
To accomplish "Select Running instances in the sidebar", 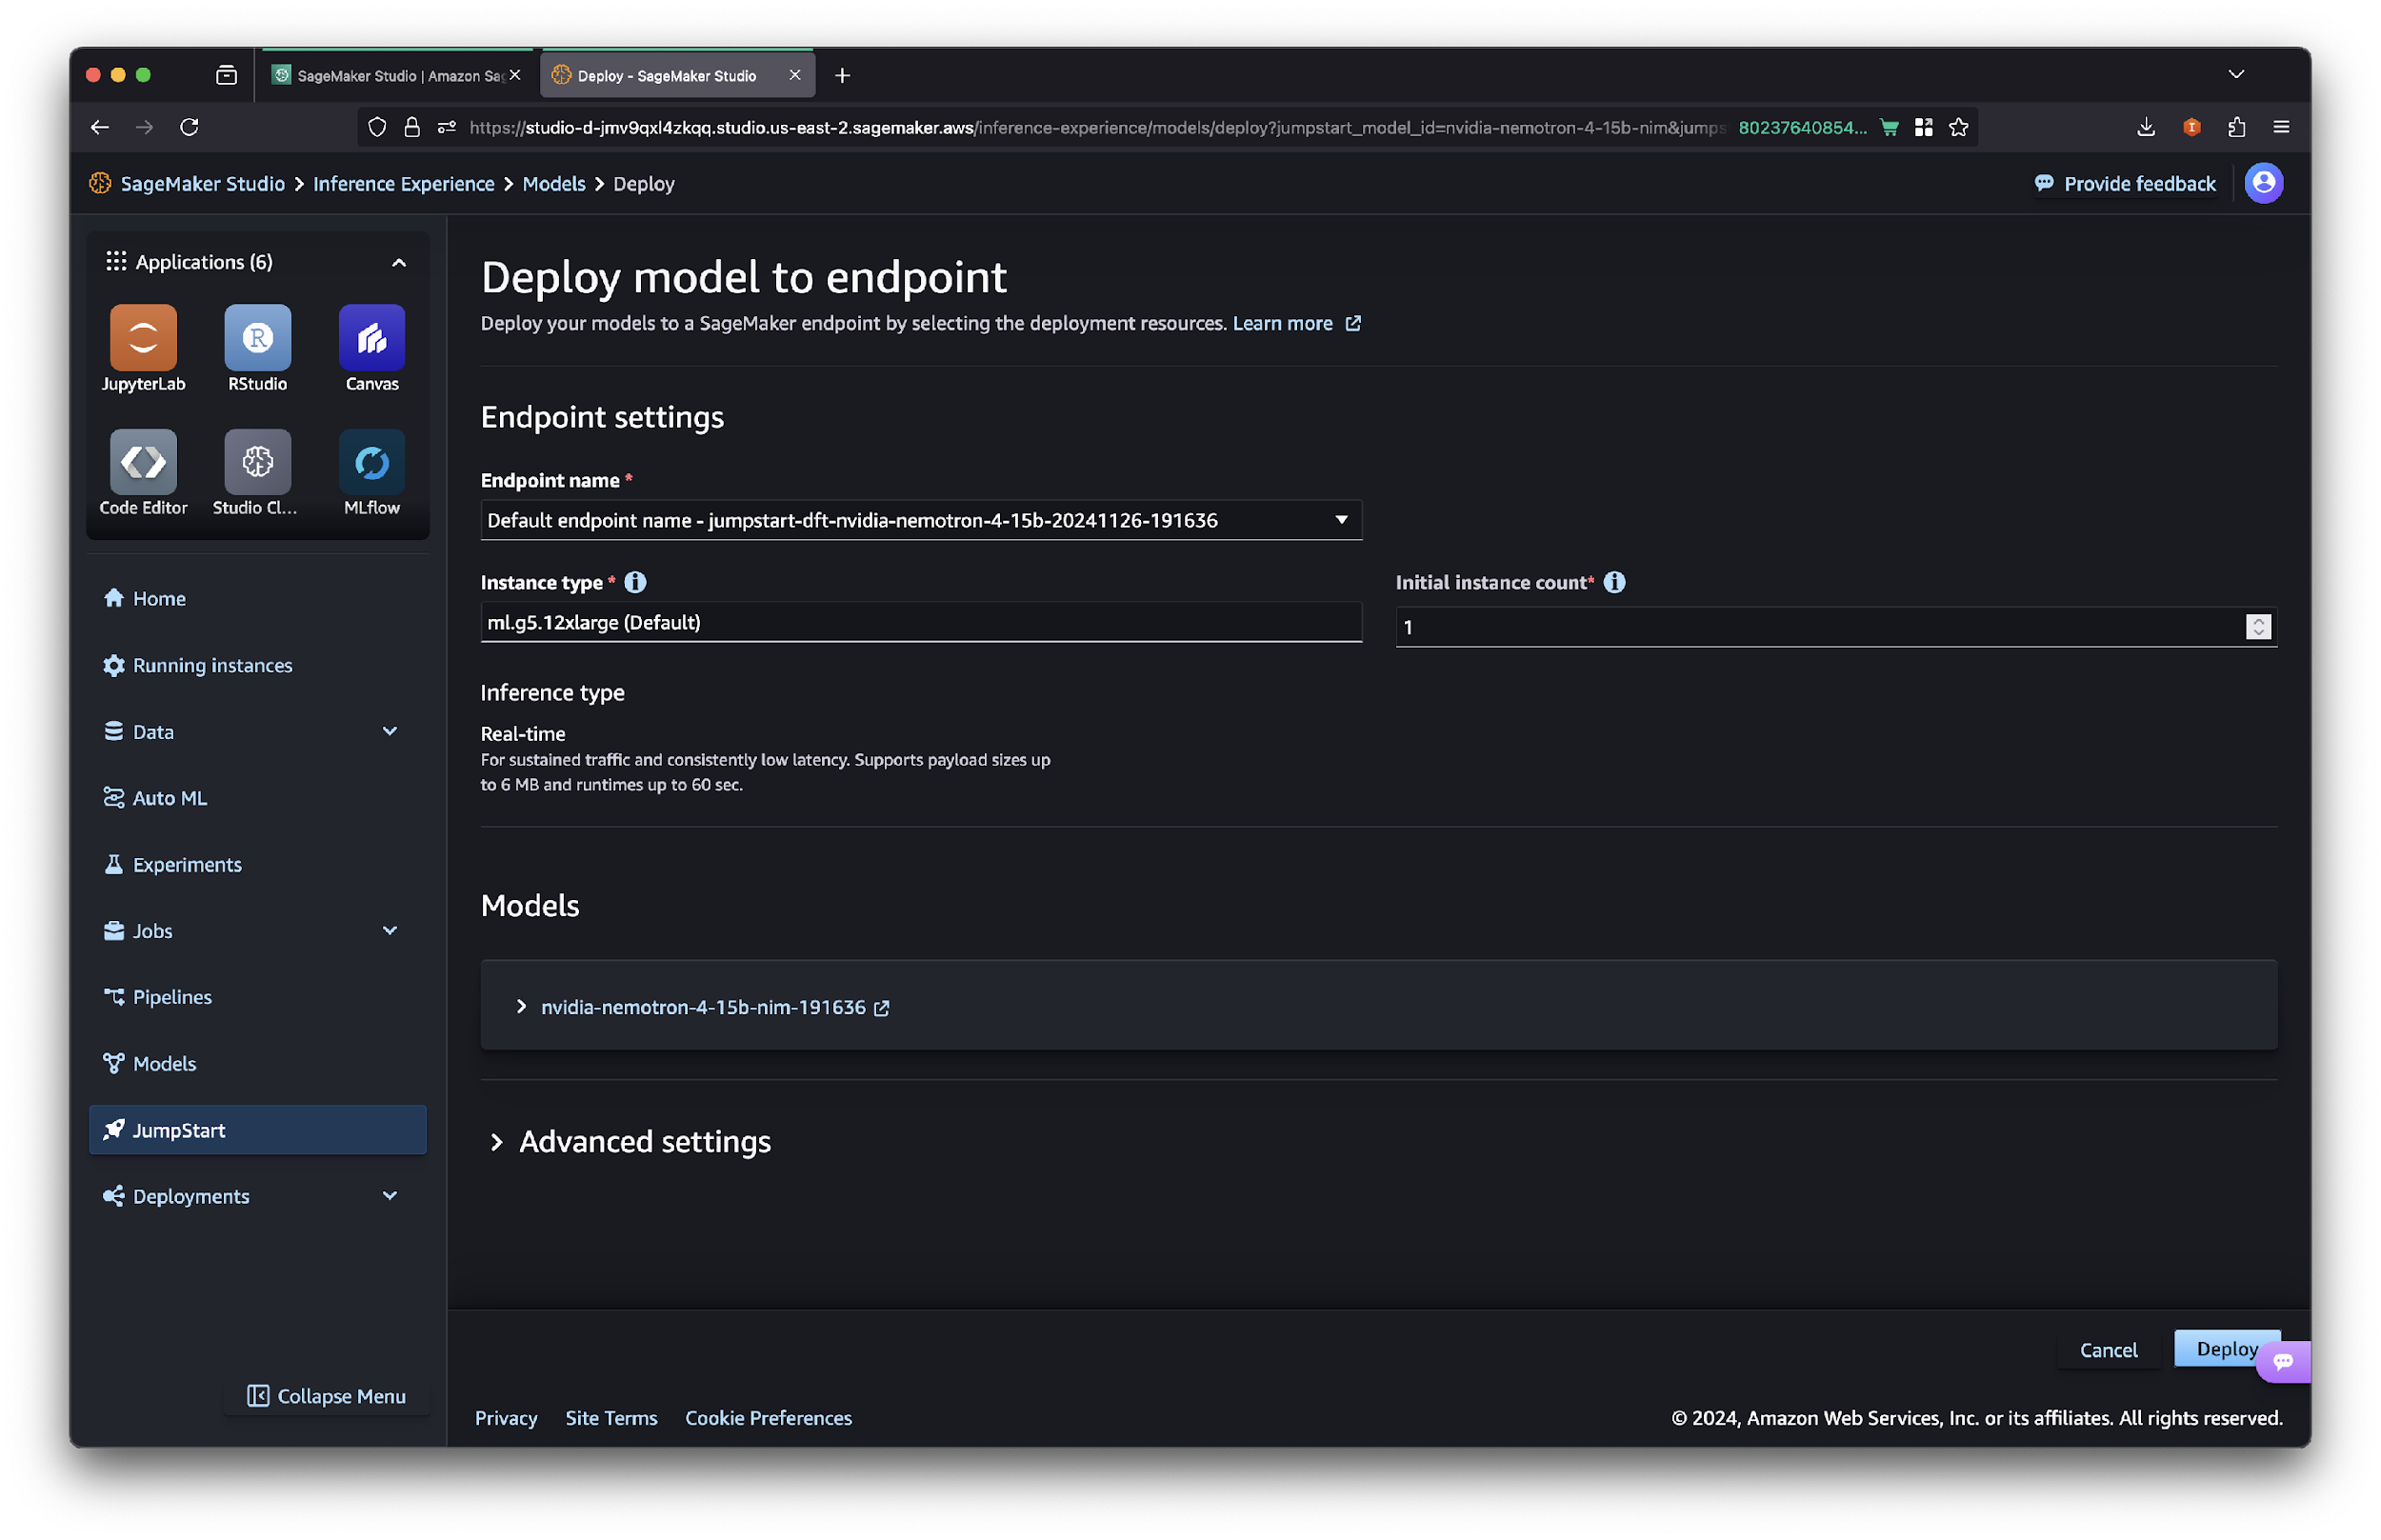I will (212, 665).
